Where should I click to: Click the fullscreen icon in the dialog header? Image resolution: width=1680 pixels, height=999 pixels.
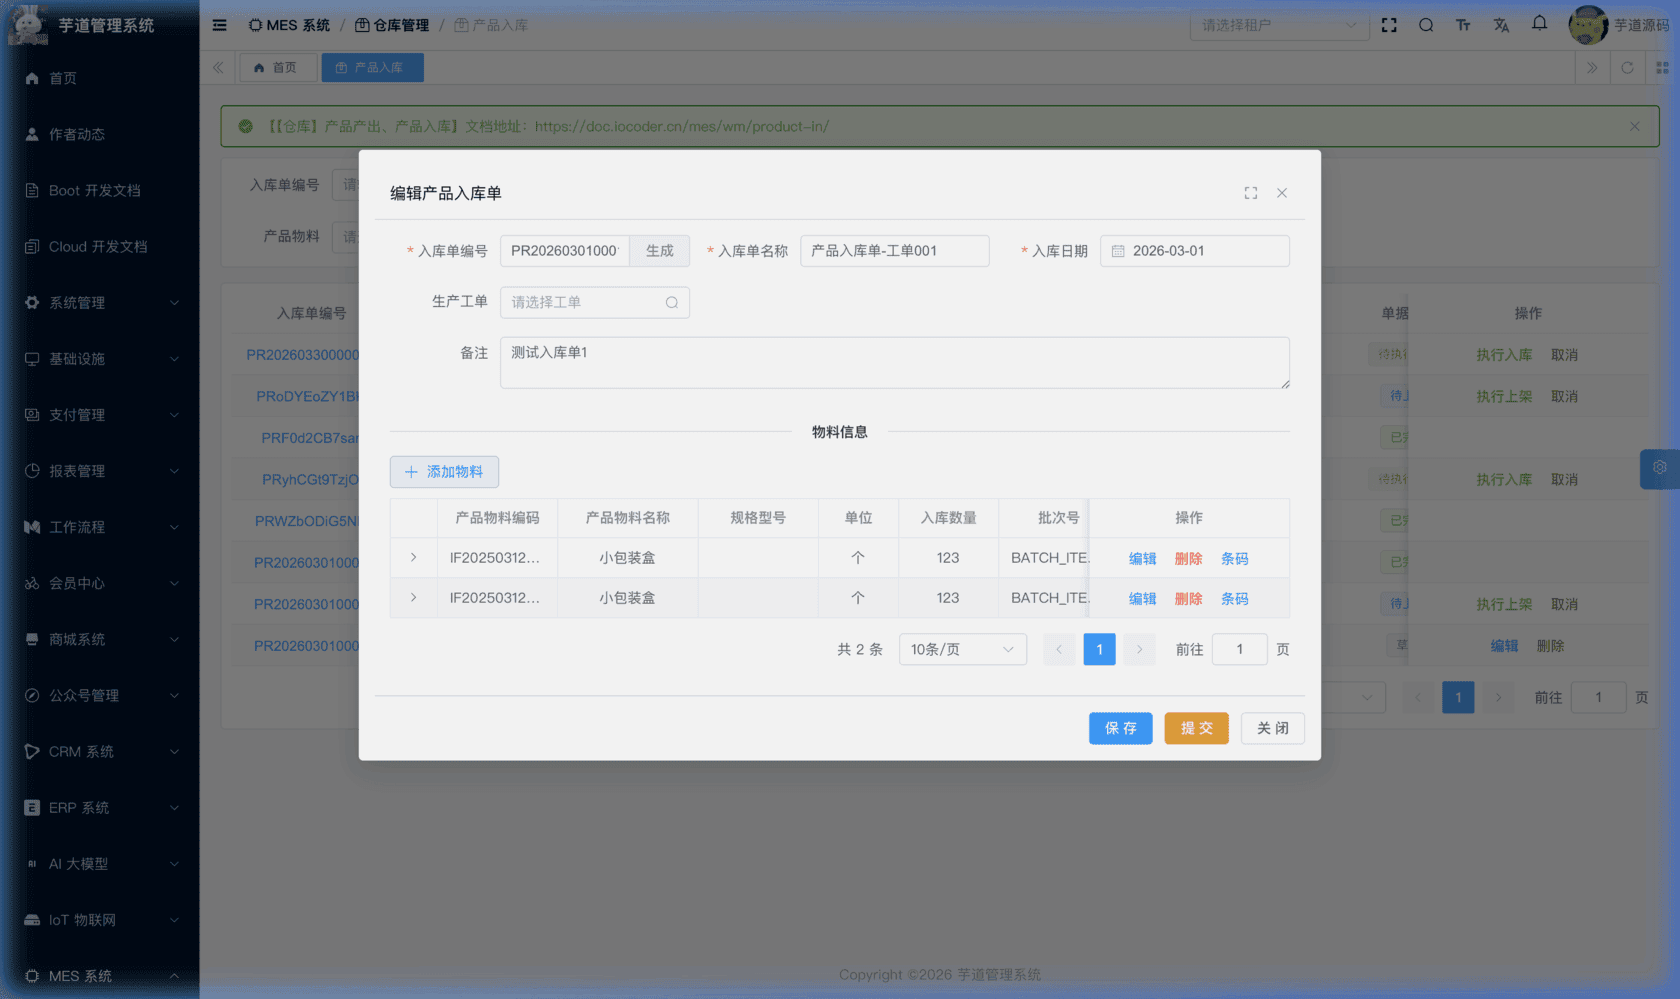(x=1250, y=193)
